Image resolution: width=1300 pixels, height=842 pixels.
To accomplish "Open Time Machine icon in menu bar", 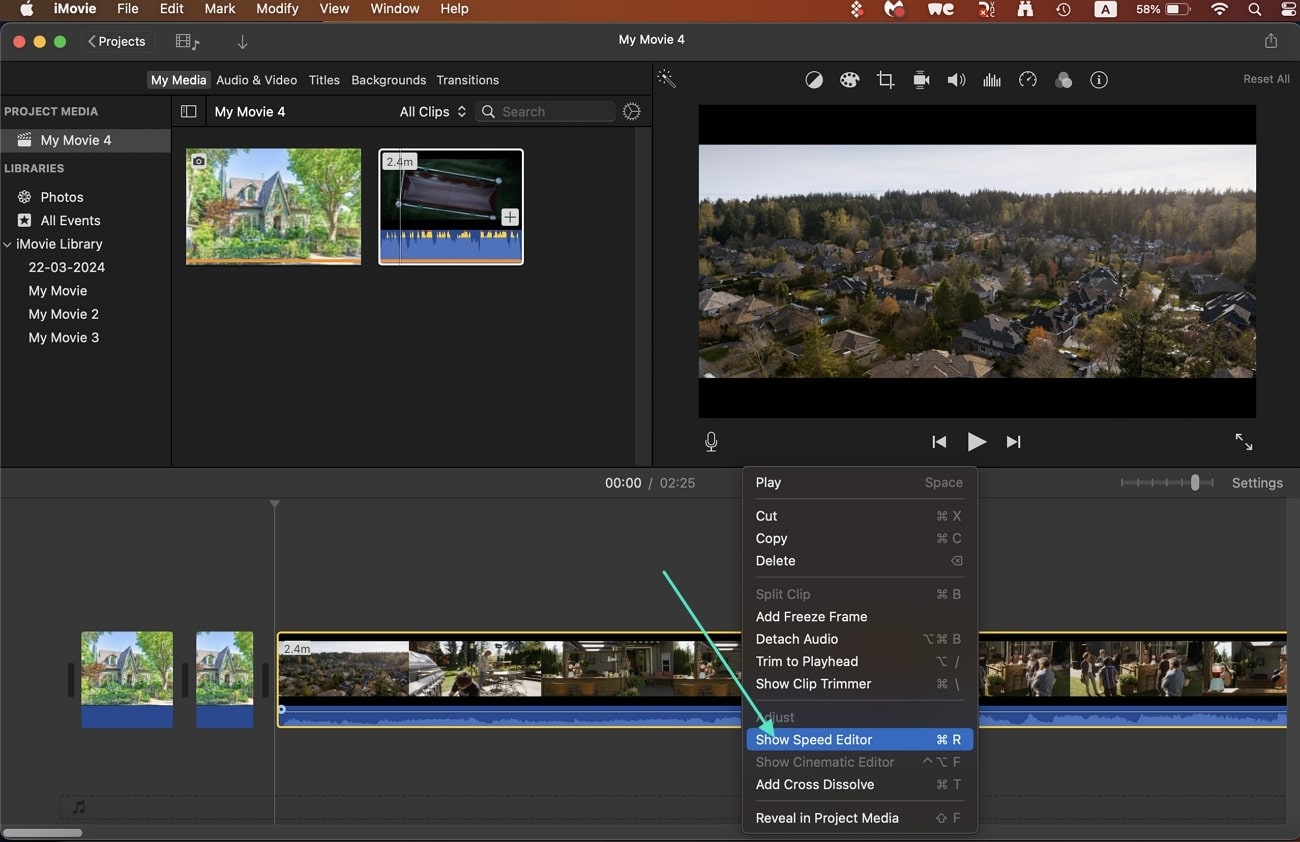I will click(1063, 9).
